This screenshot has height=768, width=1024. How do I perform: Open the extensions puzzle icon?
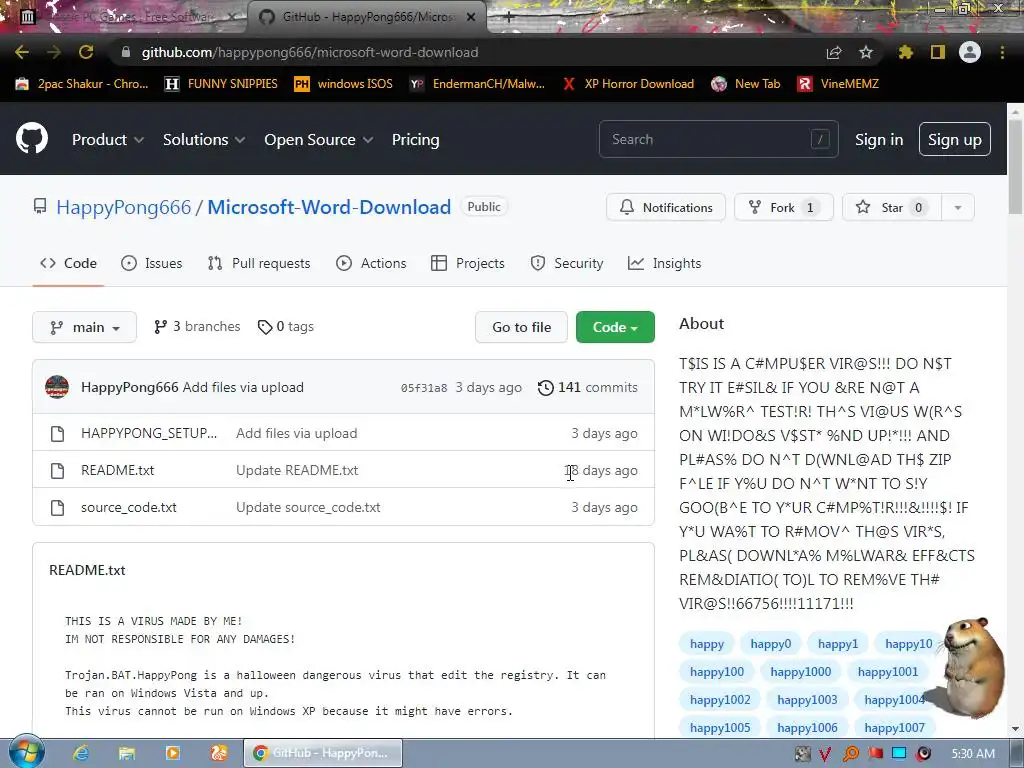pyautogui.click(x=905, y=52)
